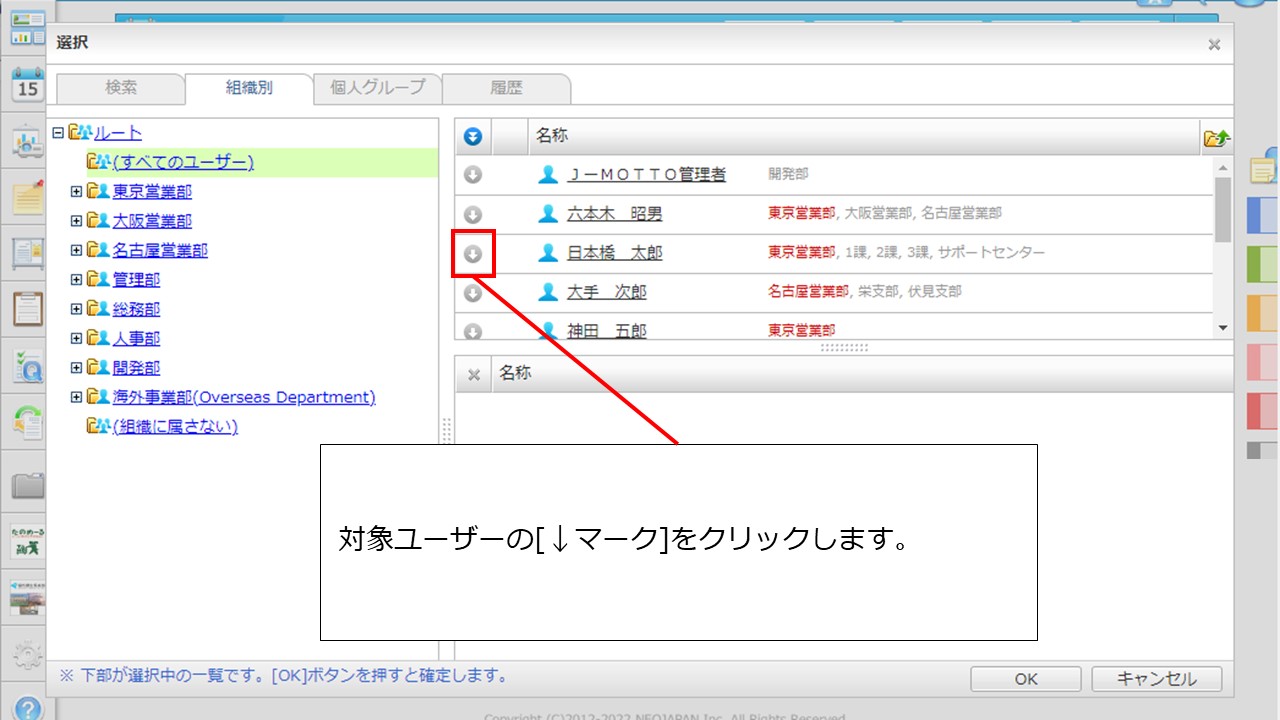Click the down-arrow icon beside 日本橋 太郎
Screen dimensions: 1280x720
coord(473,254)
